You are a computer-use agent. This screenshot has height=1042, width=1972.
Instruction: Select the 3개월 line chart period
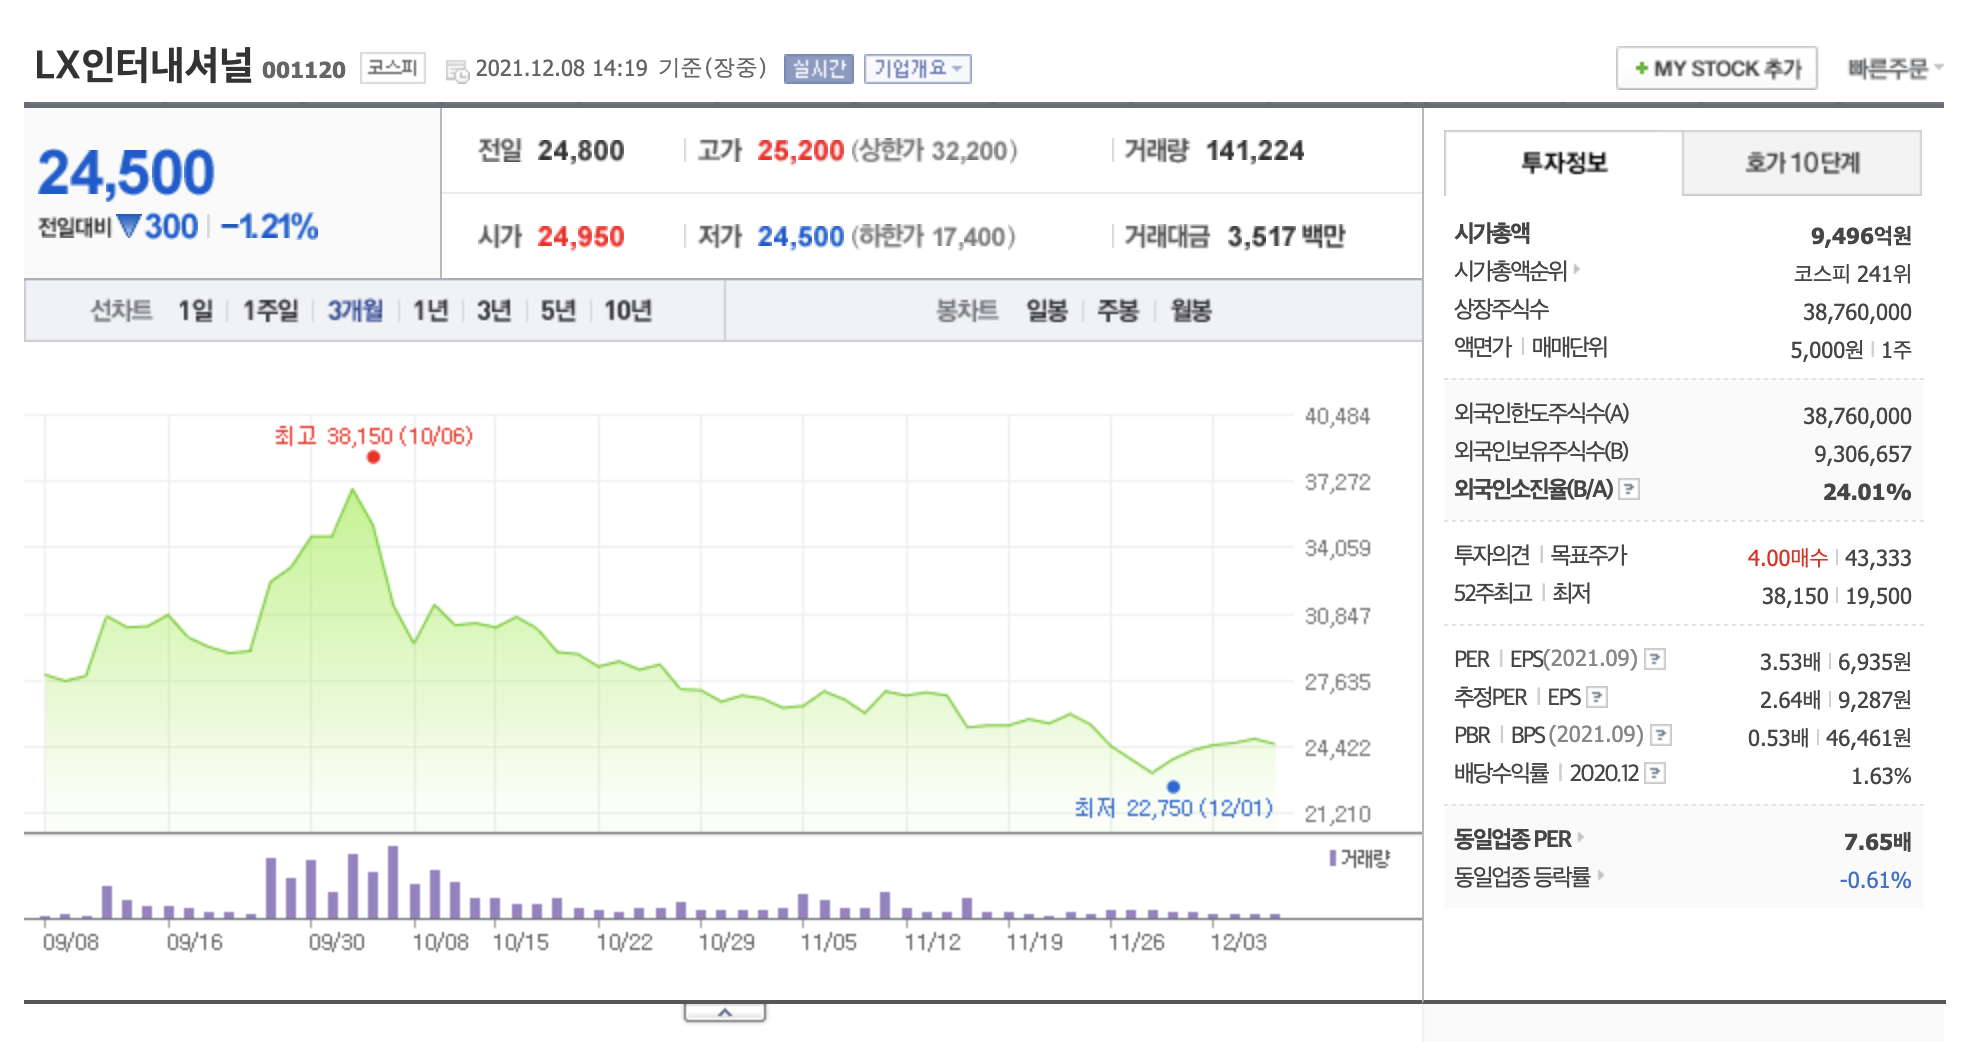(x=355, y=310)
